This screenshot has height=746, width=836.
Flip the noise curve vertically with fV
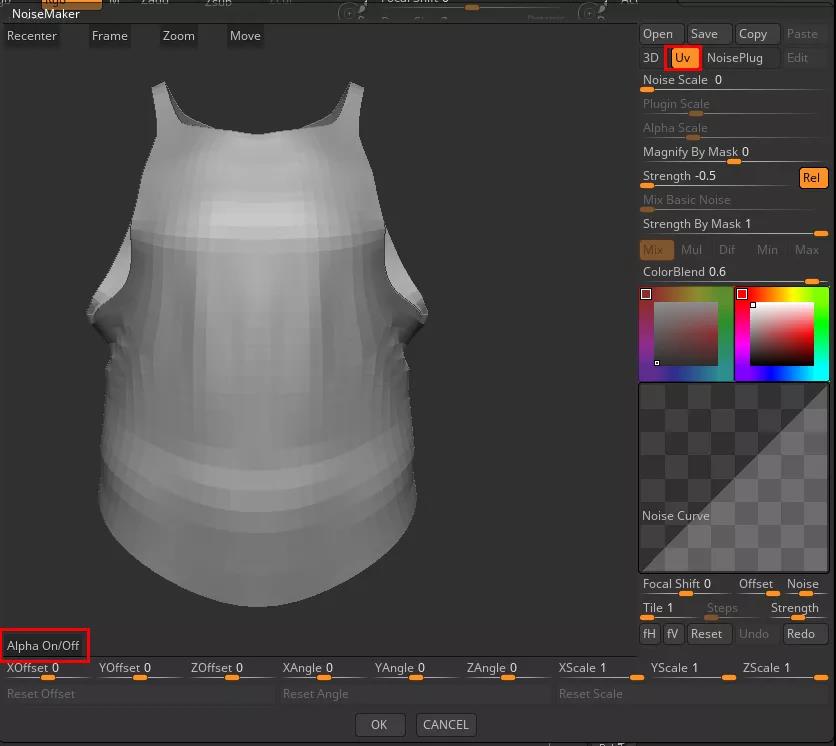tap(673, 634)
